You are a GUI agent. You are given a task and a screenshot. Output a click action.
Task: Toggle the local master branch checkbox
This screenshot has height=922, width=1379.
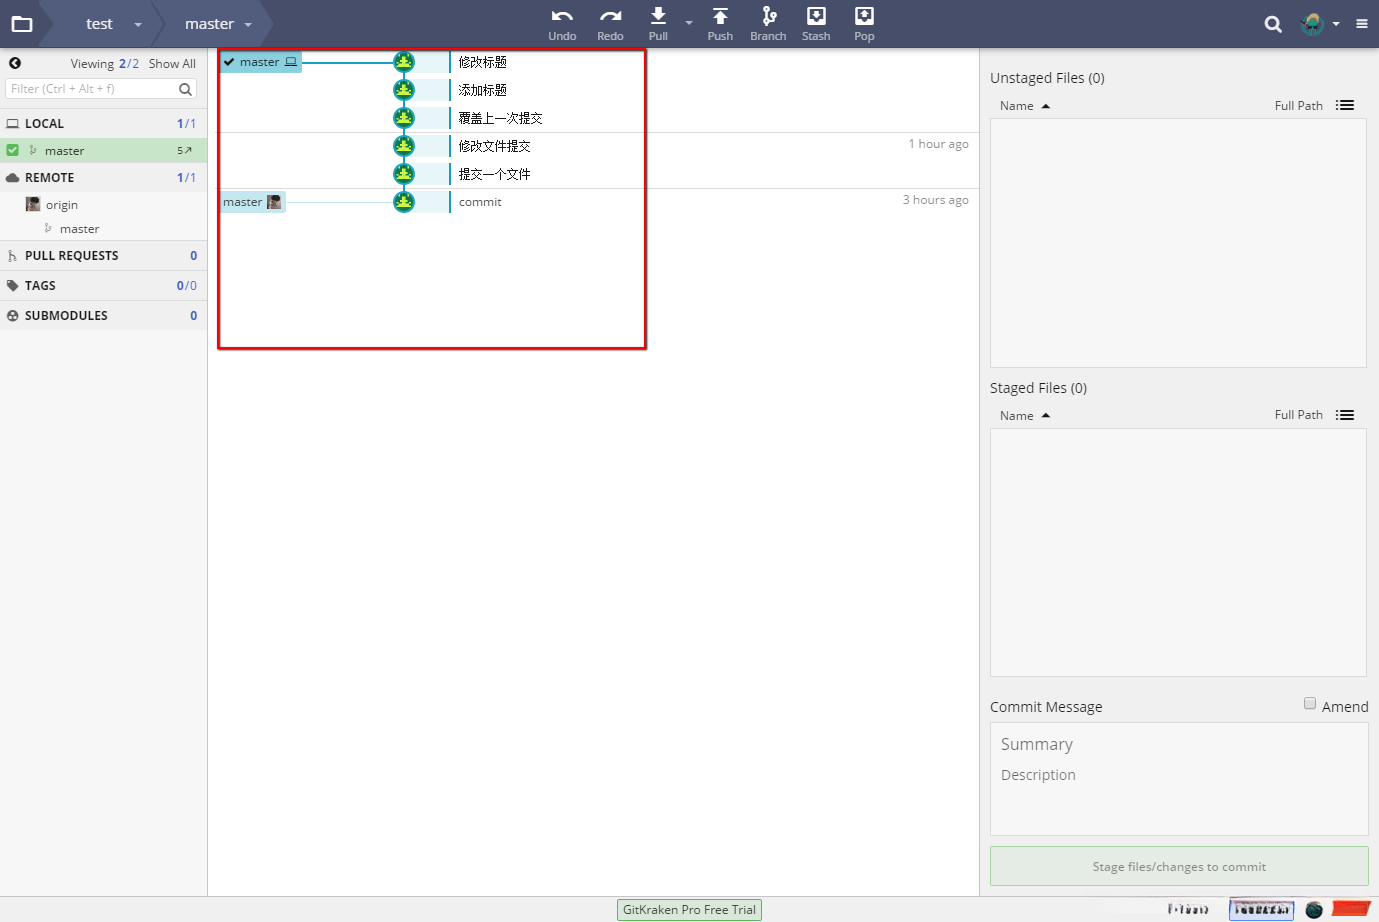coord(13,150)
